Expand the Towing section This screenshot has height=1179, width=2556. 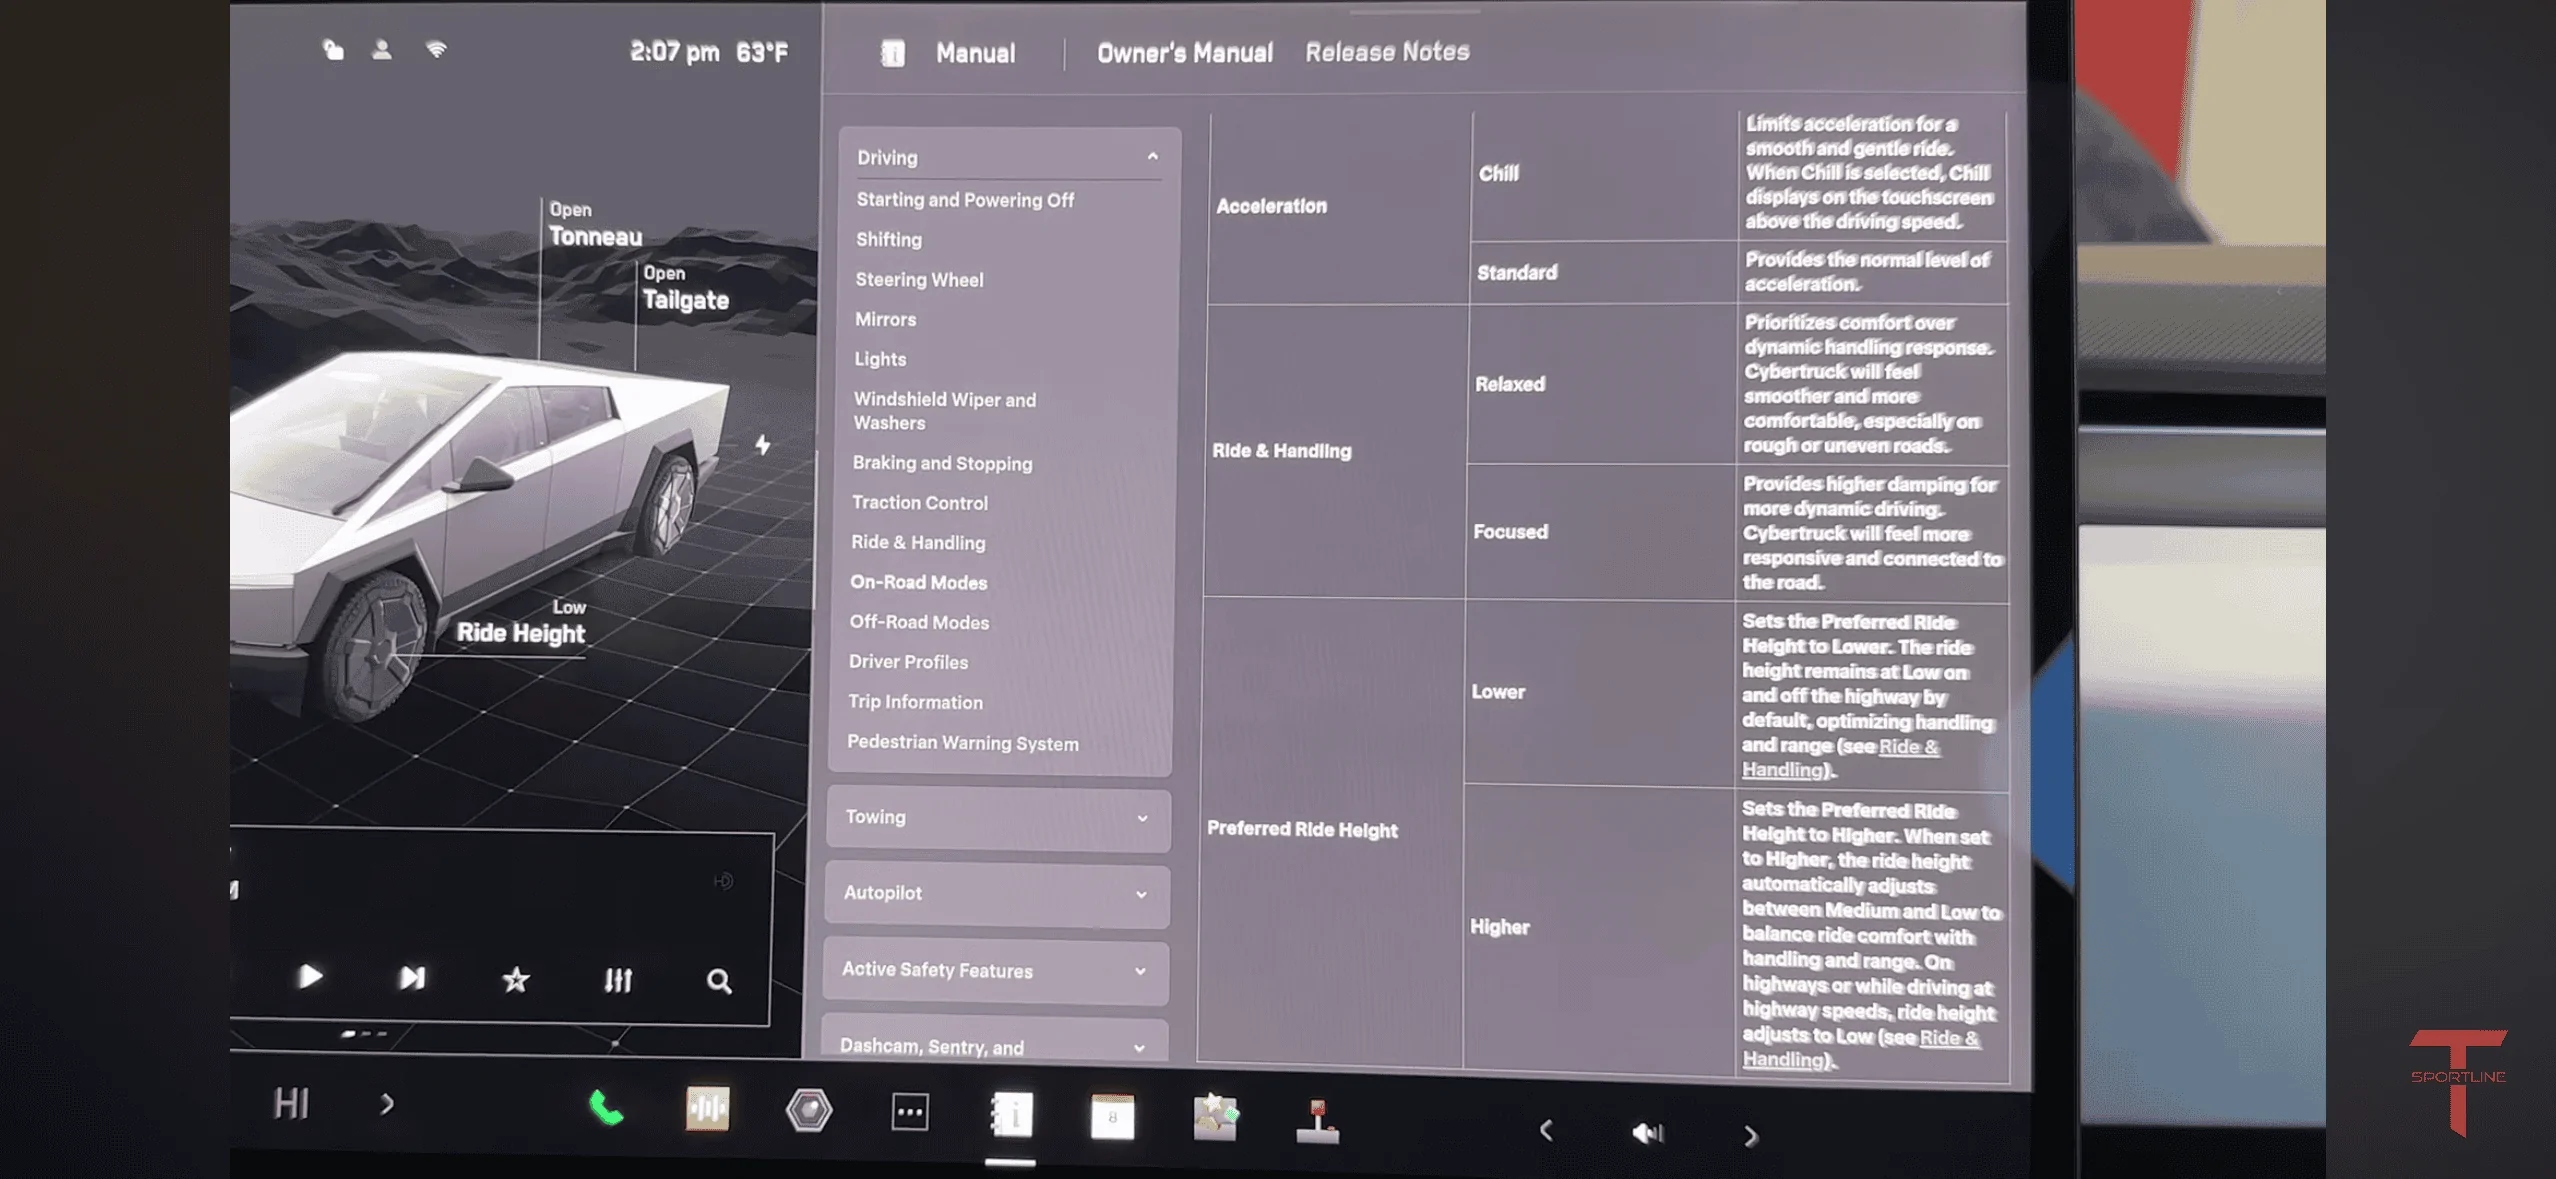[x=998, y=817]
